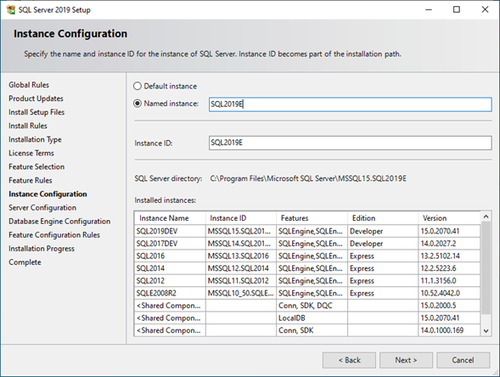Minimize the SQL Server 2019 Setup window
The height and width of the screenshot is (377, 500).
coord(428,10)
